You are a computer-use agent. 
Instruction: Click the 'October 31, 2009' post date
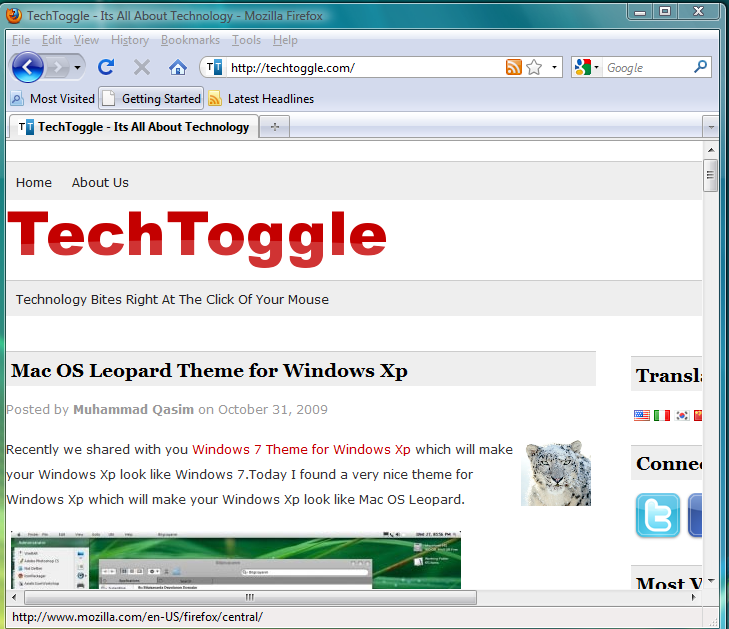pyautogui.click(x=273, y=409)
